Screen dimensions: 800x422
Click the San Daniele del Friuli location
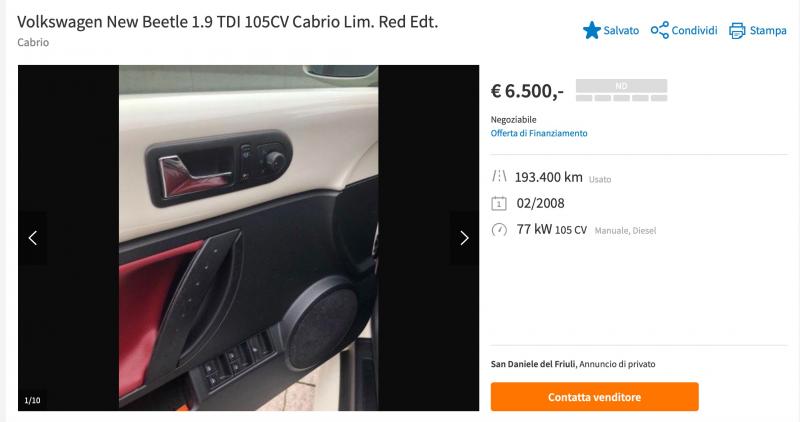(x=533, y=364)
